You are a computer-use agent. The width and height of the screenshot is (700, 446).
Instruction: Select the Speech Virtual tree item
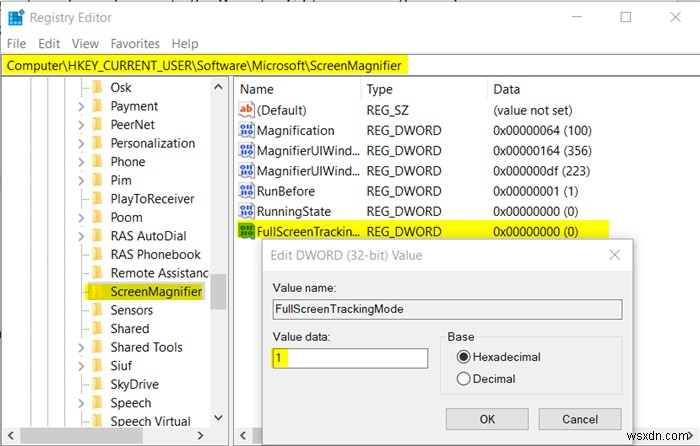click(x=150, y=421)
